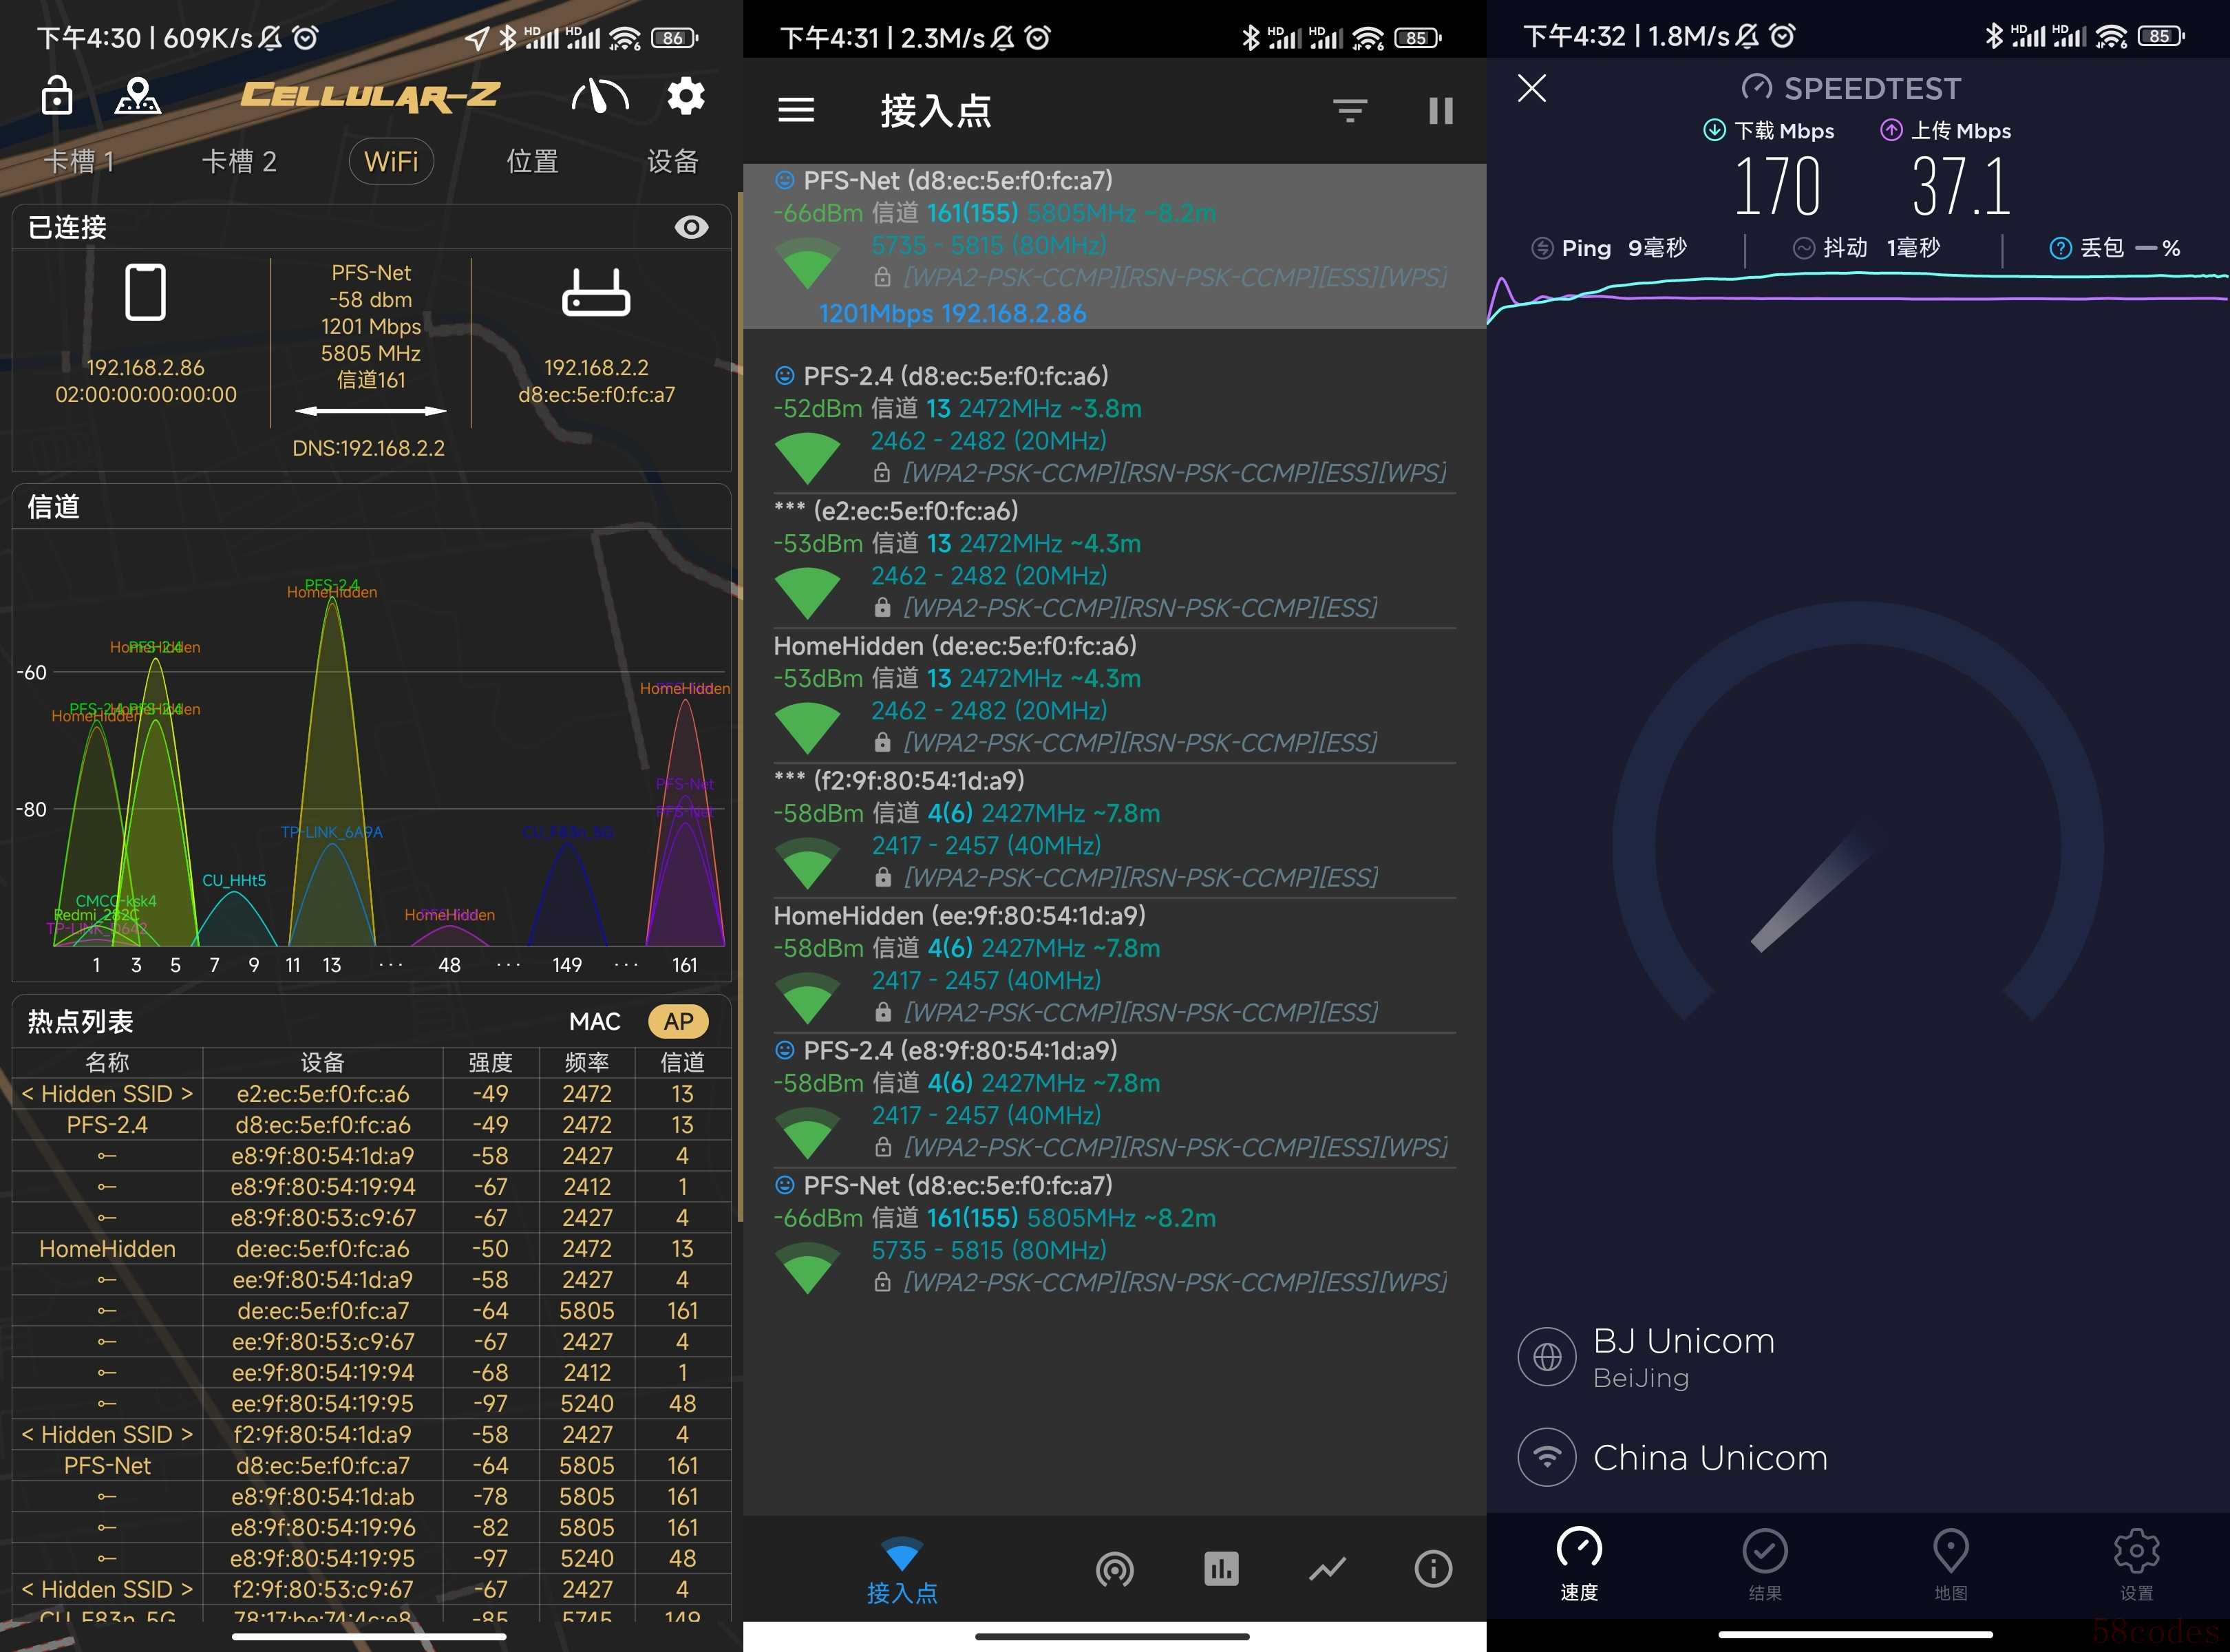The height and width of the screenshot is (1652, 2230).
Task: Switch hotspot list to AP mode
Action: pyautogui.click(x=678, y=1021)
